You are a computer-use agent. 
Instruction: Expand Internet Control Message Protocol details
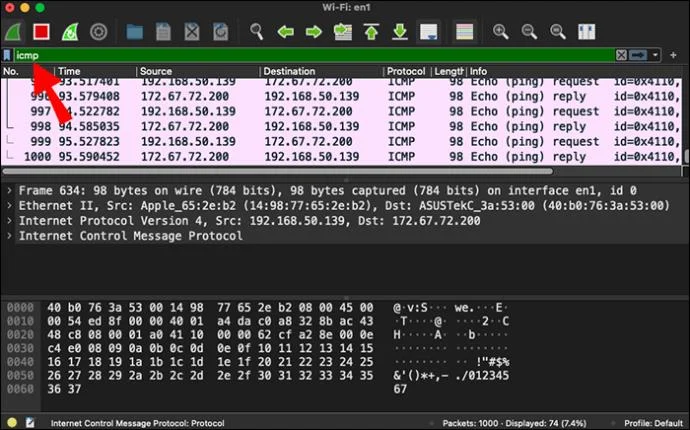(x=9, y=236)
